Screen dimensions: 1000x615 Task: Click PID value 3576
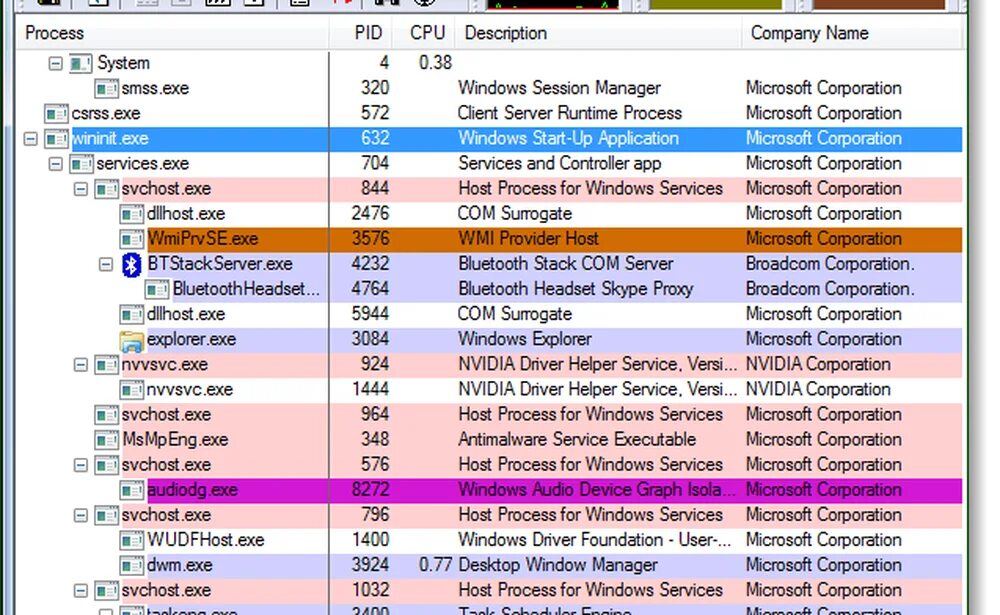click(370, 239)
